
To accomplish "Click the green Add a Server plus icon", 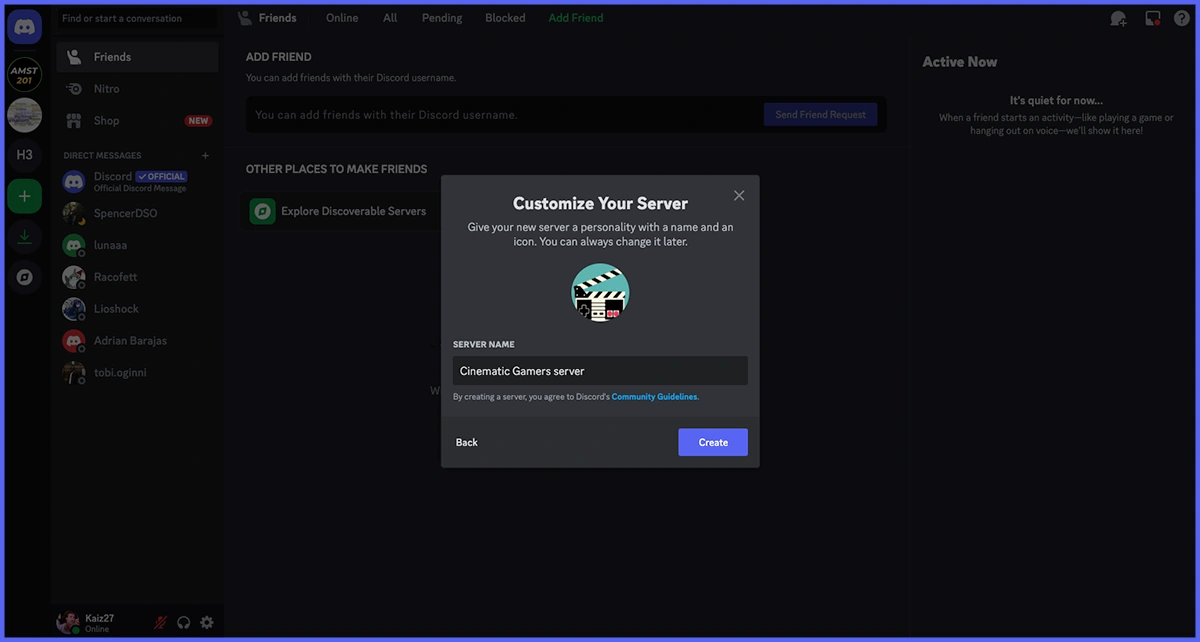I will click(25, 196).
